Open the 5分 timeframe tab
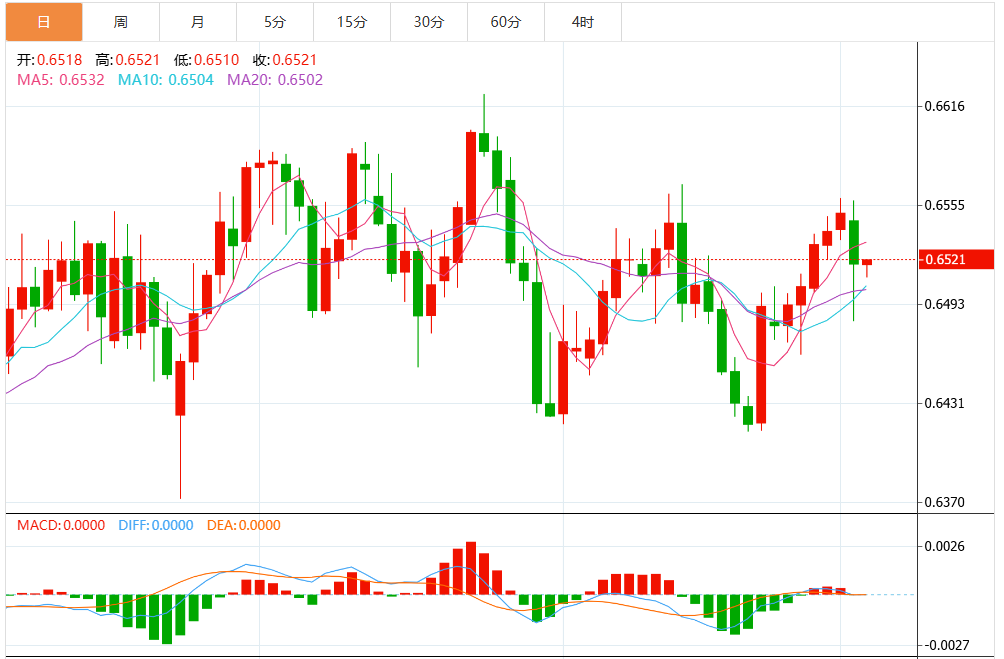This screenshot has height=659, width=1004. point(275,22)
